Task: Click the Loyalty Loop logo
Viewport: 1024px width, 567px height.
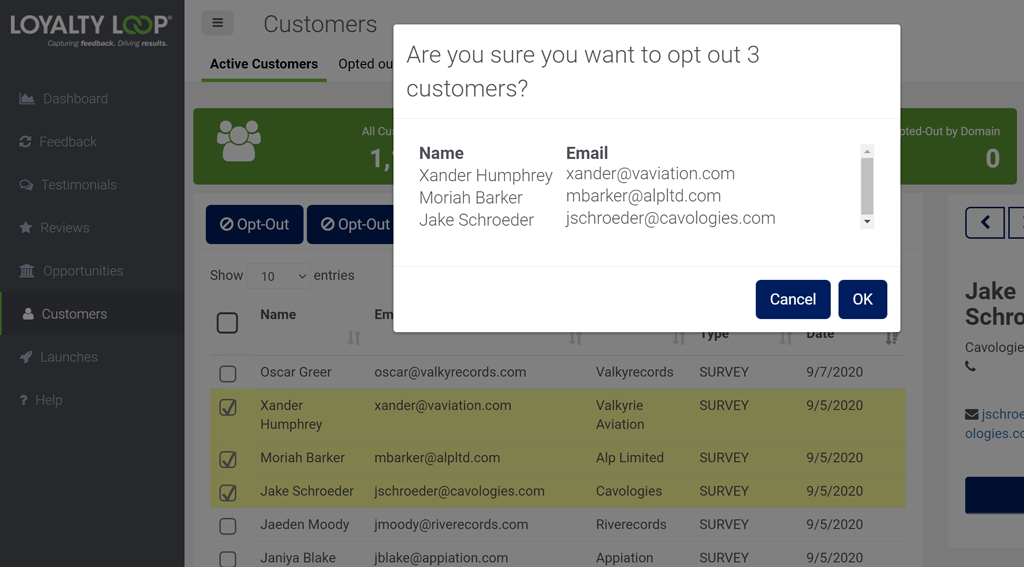Action: click(x=91, y=29)
